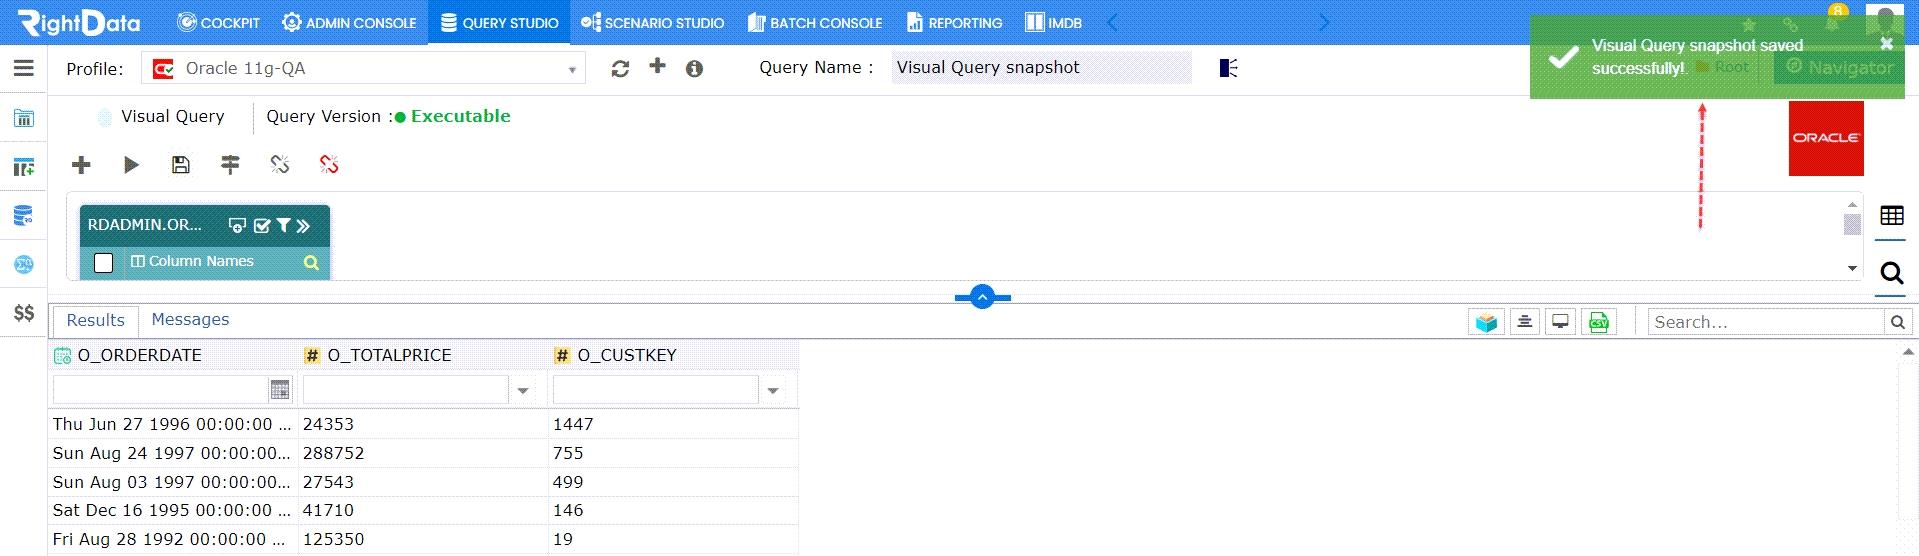Open the ADMIN CONSOLE menu
Viewport: 1919px width, 556px height.
tap(349, 22)
